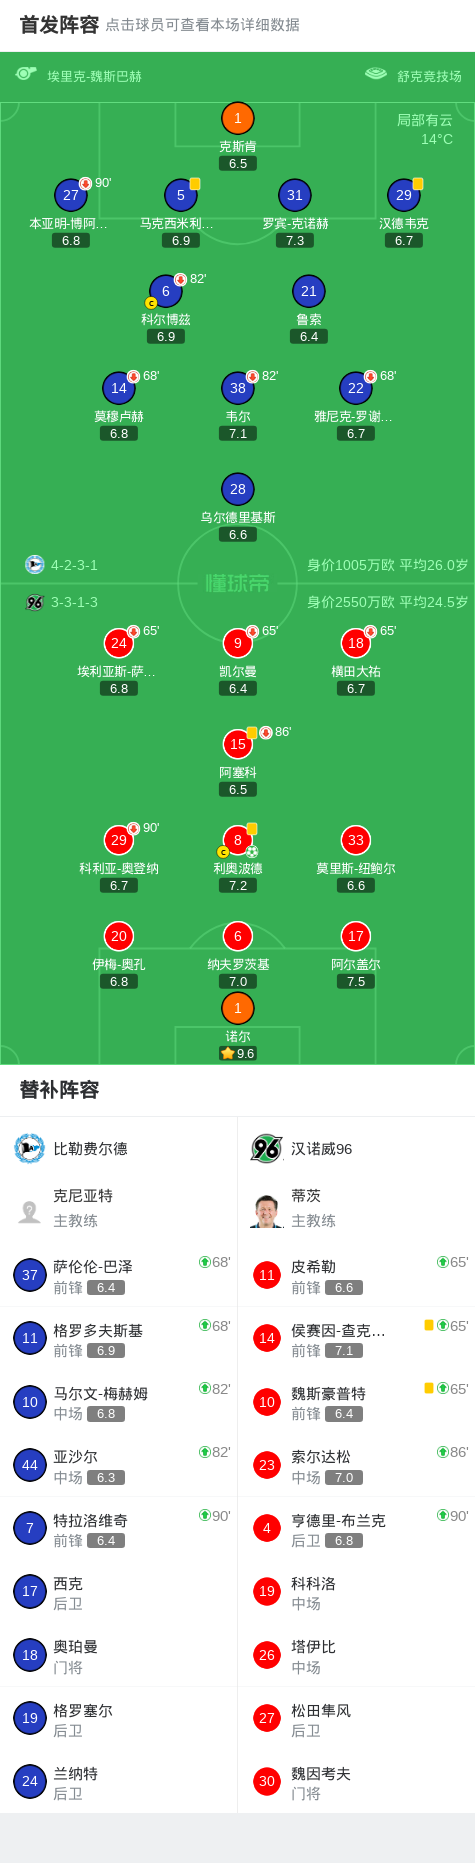This screenshot has height=1863, width=475.
Task: View coach 蒂茨 profile photo
Action: pos(267,1210)
